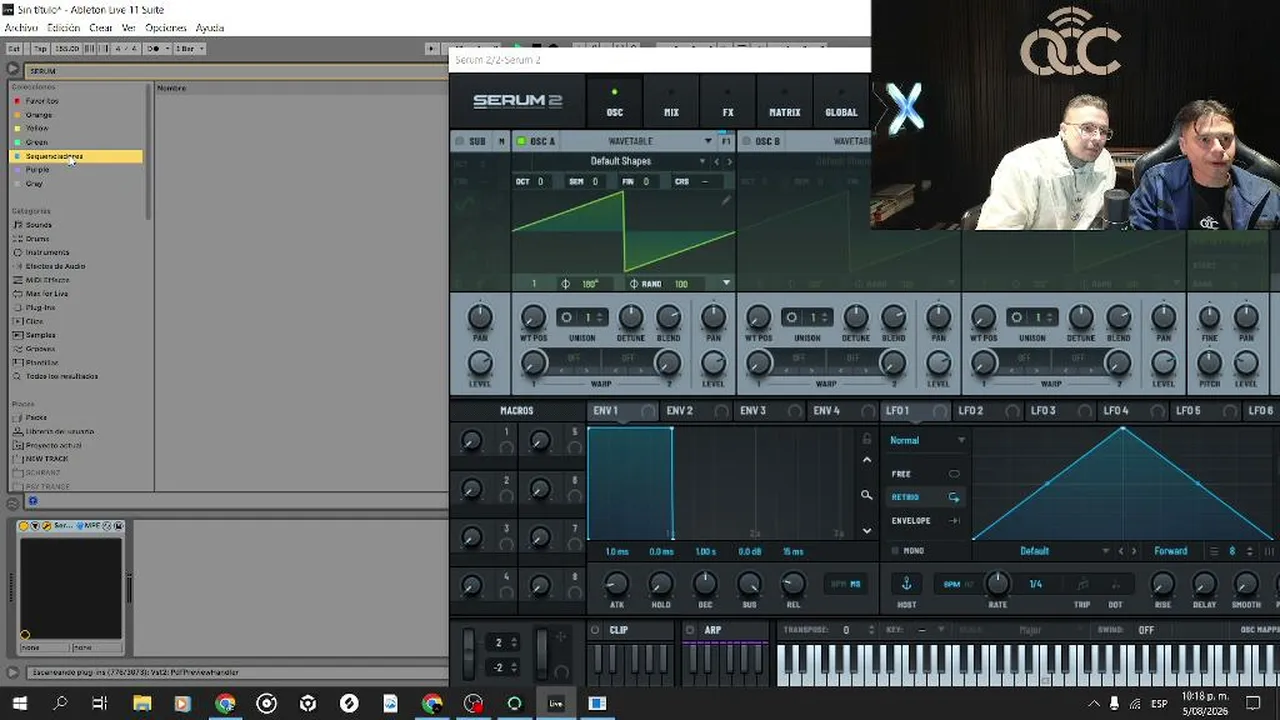Viewport: 1280px width, 720px height.
Task: Open Windows Start menu
Action: [x=19, y=704]
